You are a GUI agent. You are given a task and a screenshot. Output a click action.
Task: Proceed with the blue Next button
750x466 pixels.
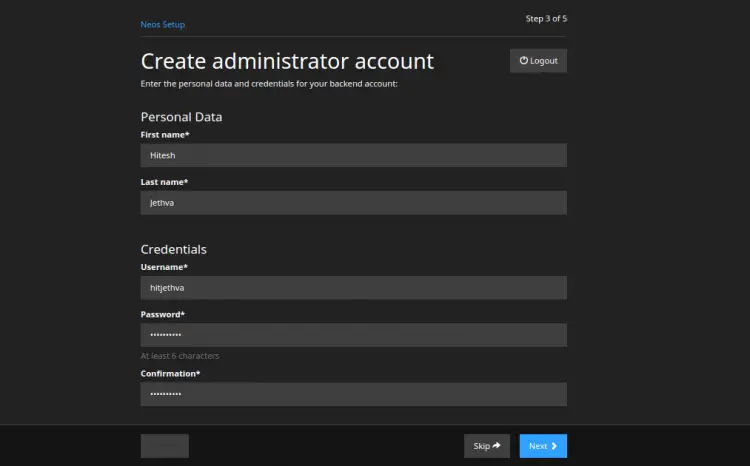click(x=542, y=446)
